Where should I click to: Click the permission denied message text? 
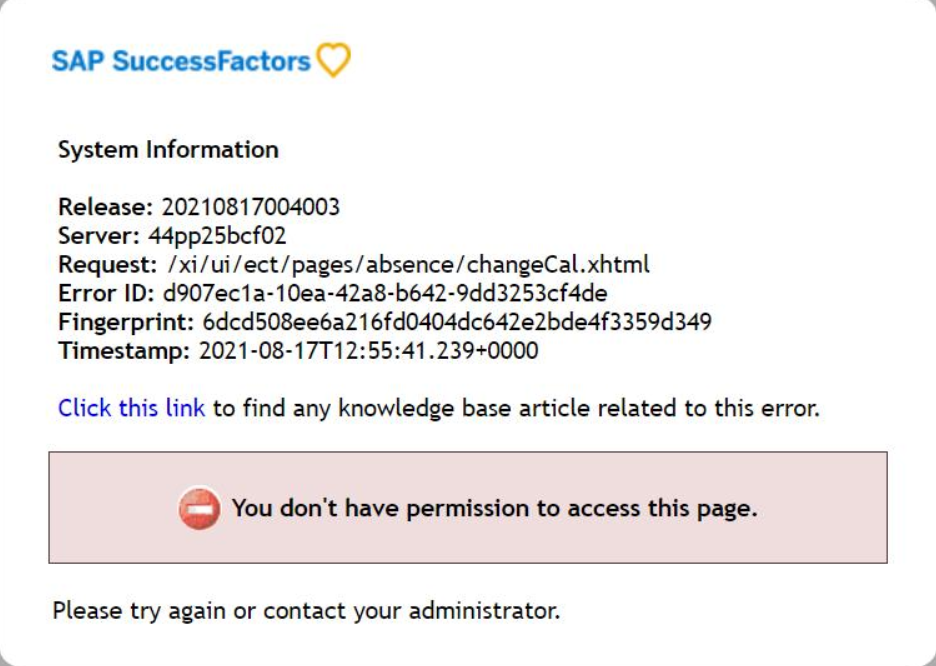tap(494, 508)
